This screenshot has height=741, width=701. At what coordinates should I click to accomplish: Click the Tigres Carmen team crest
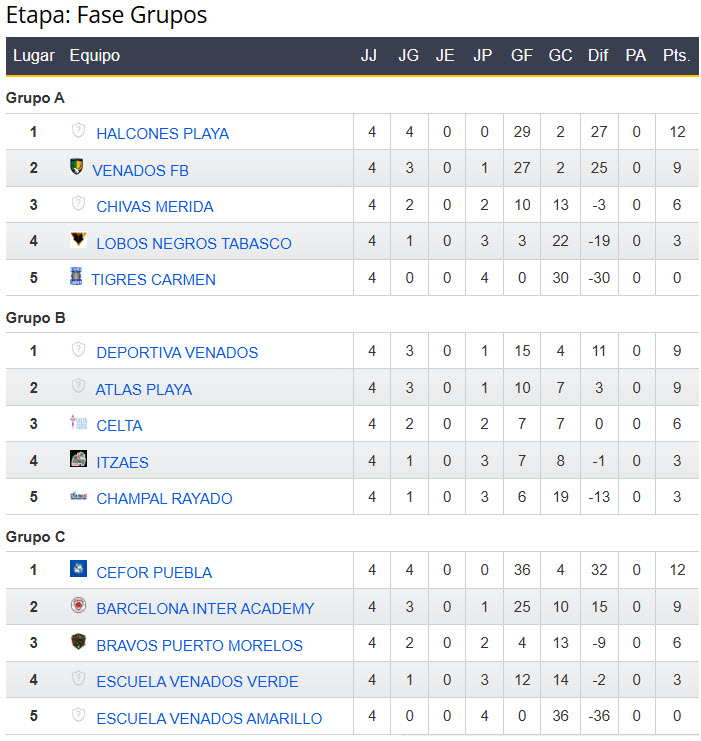click(x=76, y=276)
